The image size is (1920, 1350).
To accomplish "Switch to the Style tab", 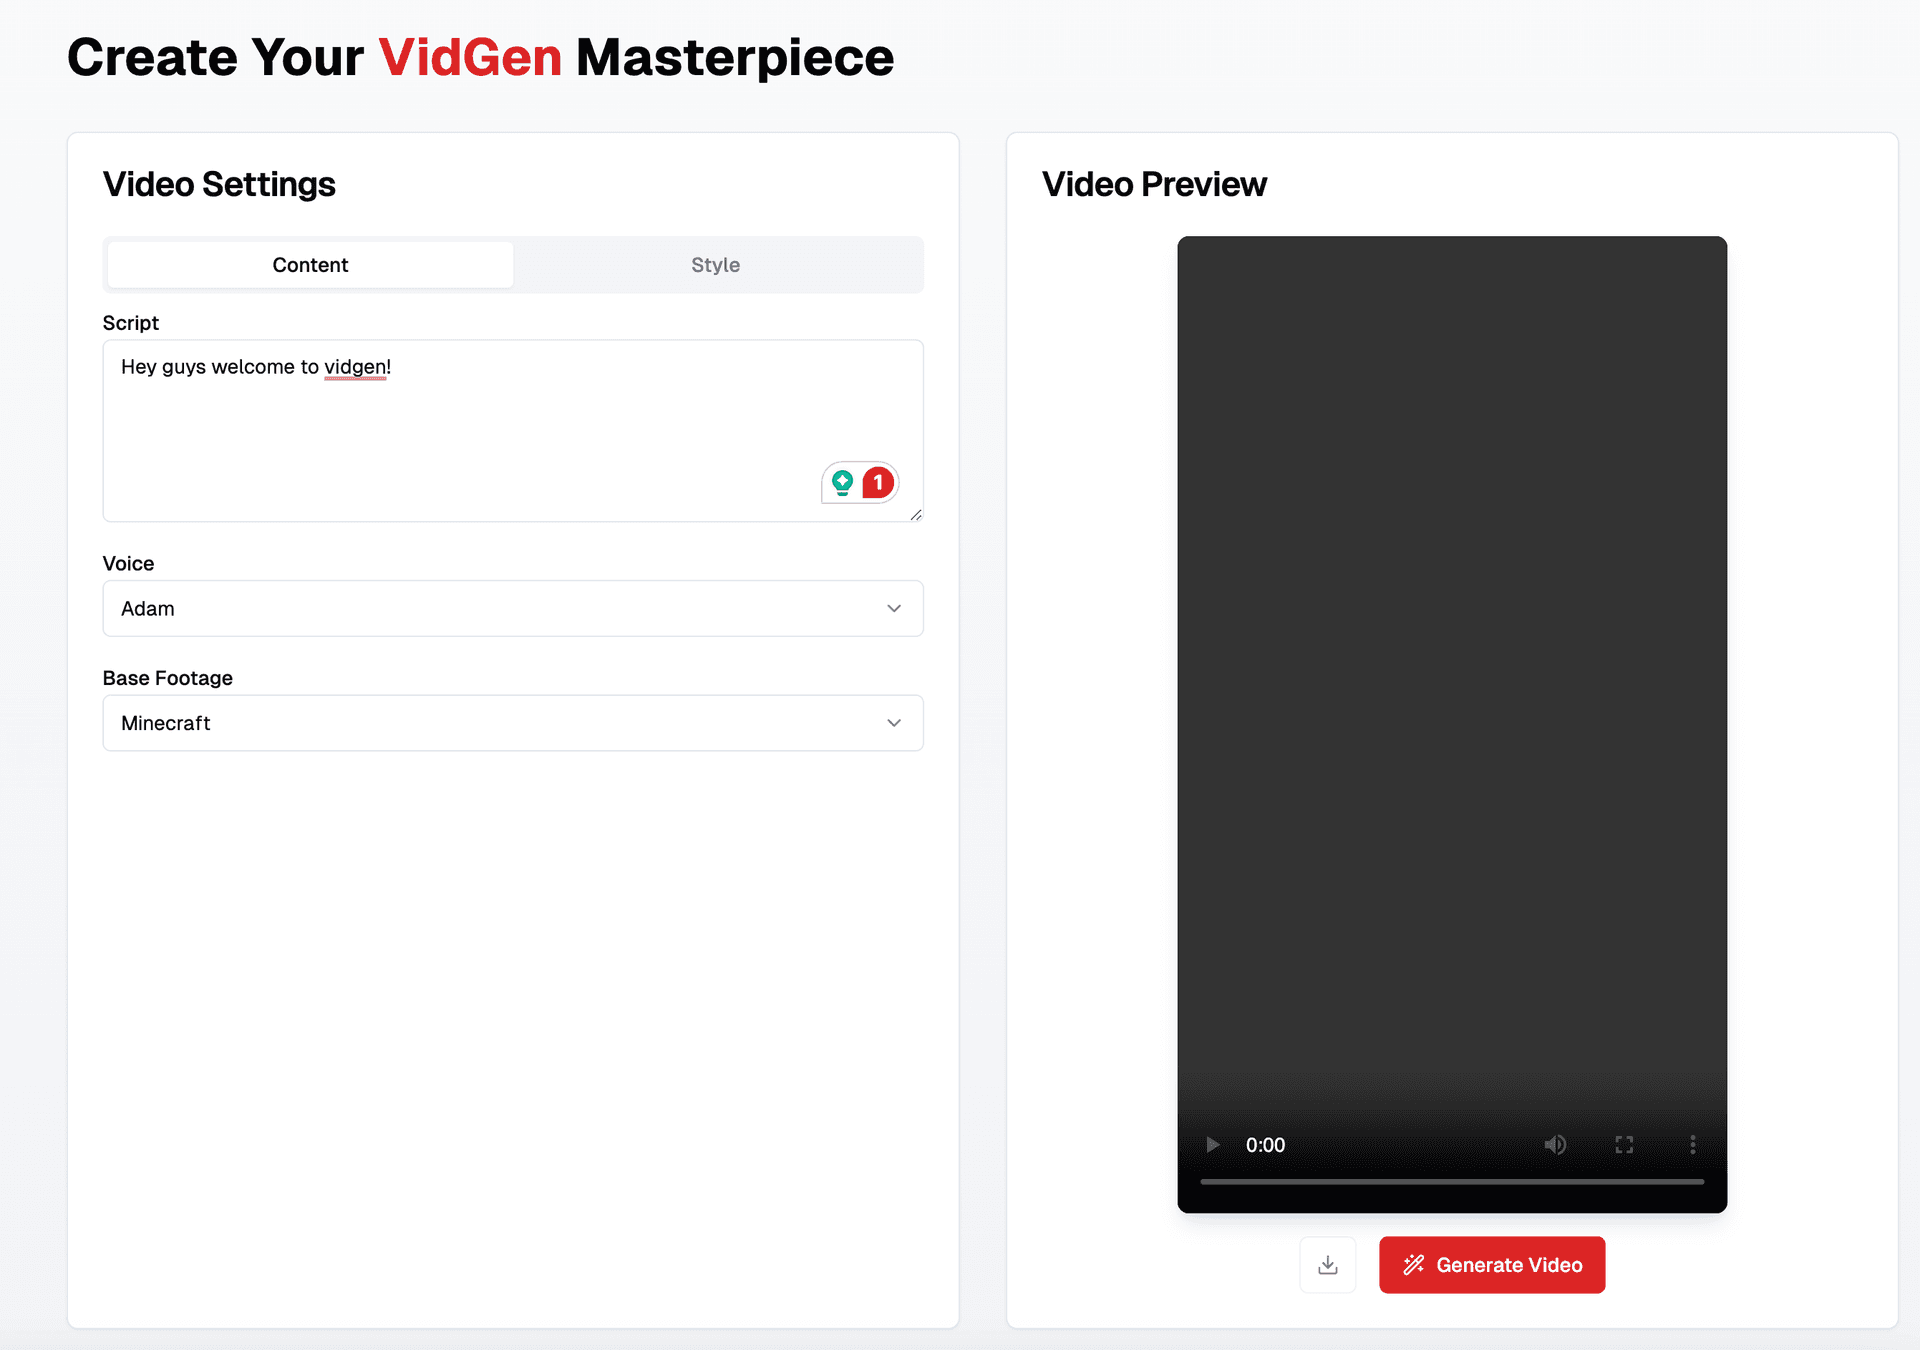I will coord(715,265).
